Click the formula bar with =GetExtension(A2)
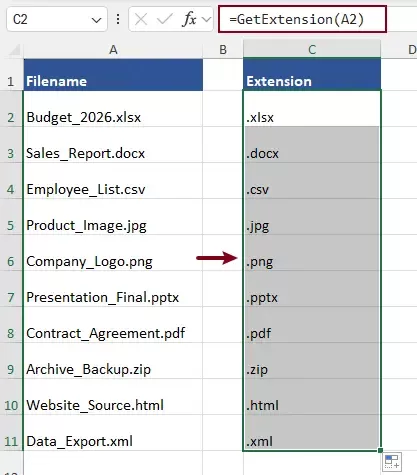This screenshot has height=475, width=417. tap(302, 19)
